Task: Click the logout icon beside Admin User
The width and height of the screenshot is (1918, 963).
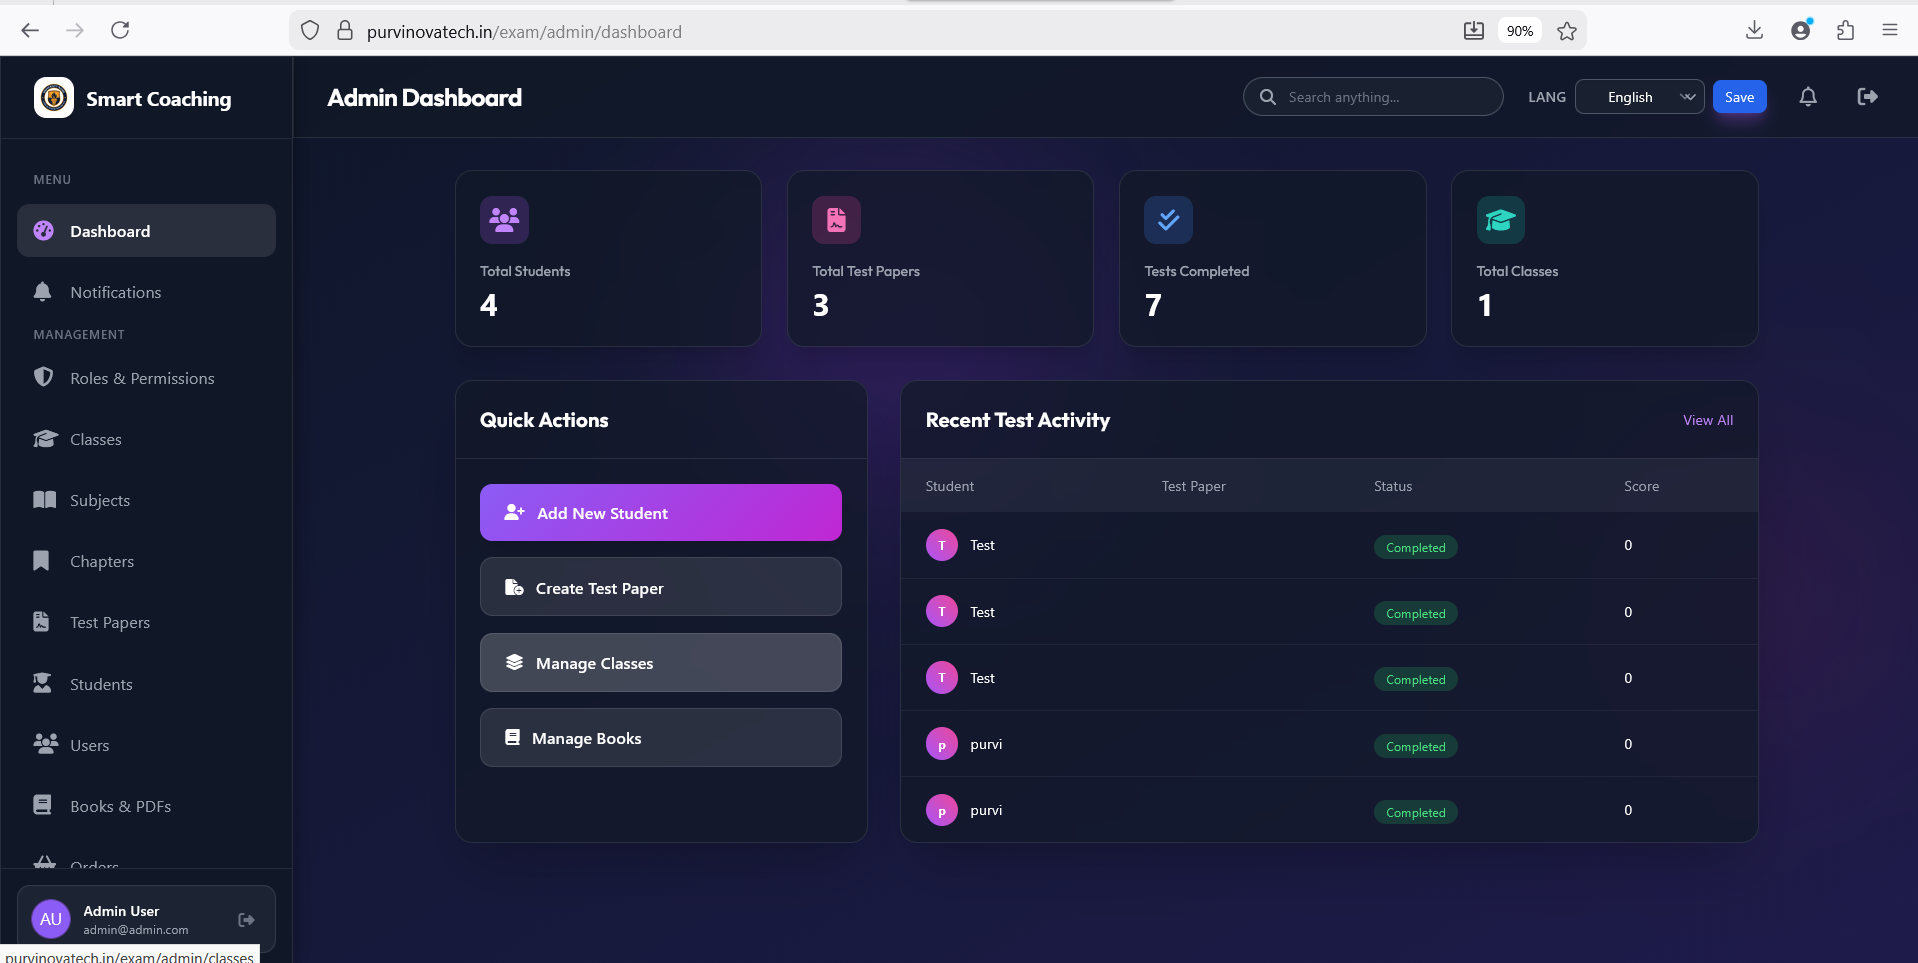Action: [245, 919]
